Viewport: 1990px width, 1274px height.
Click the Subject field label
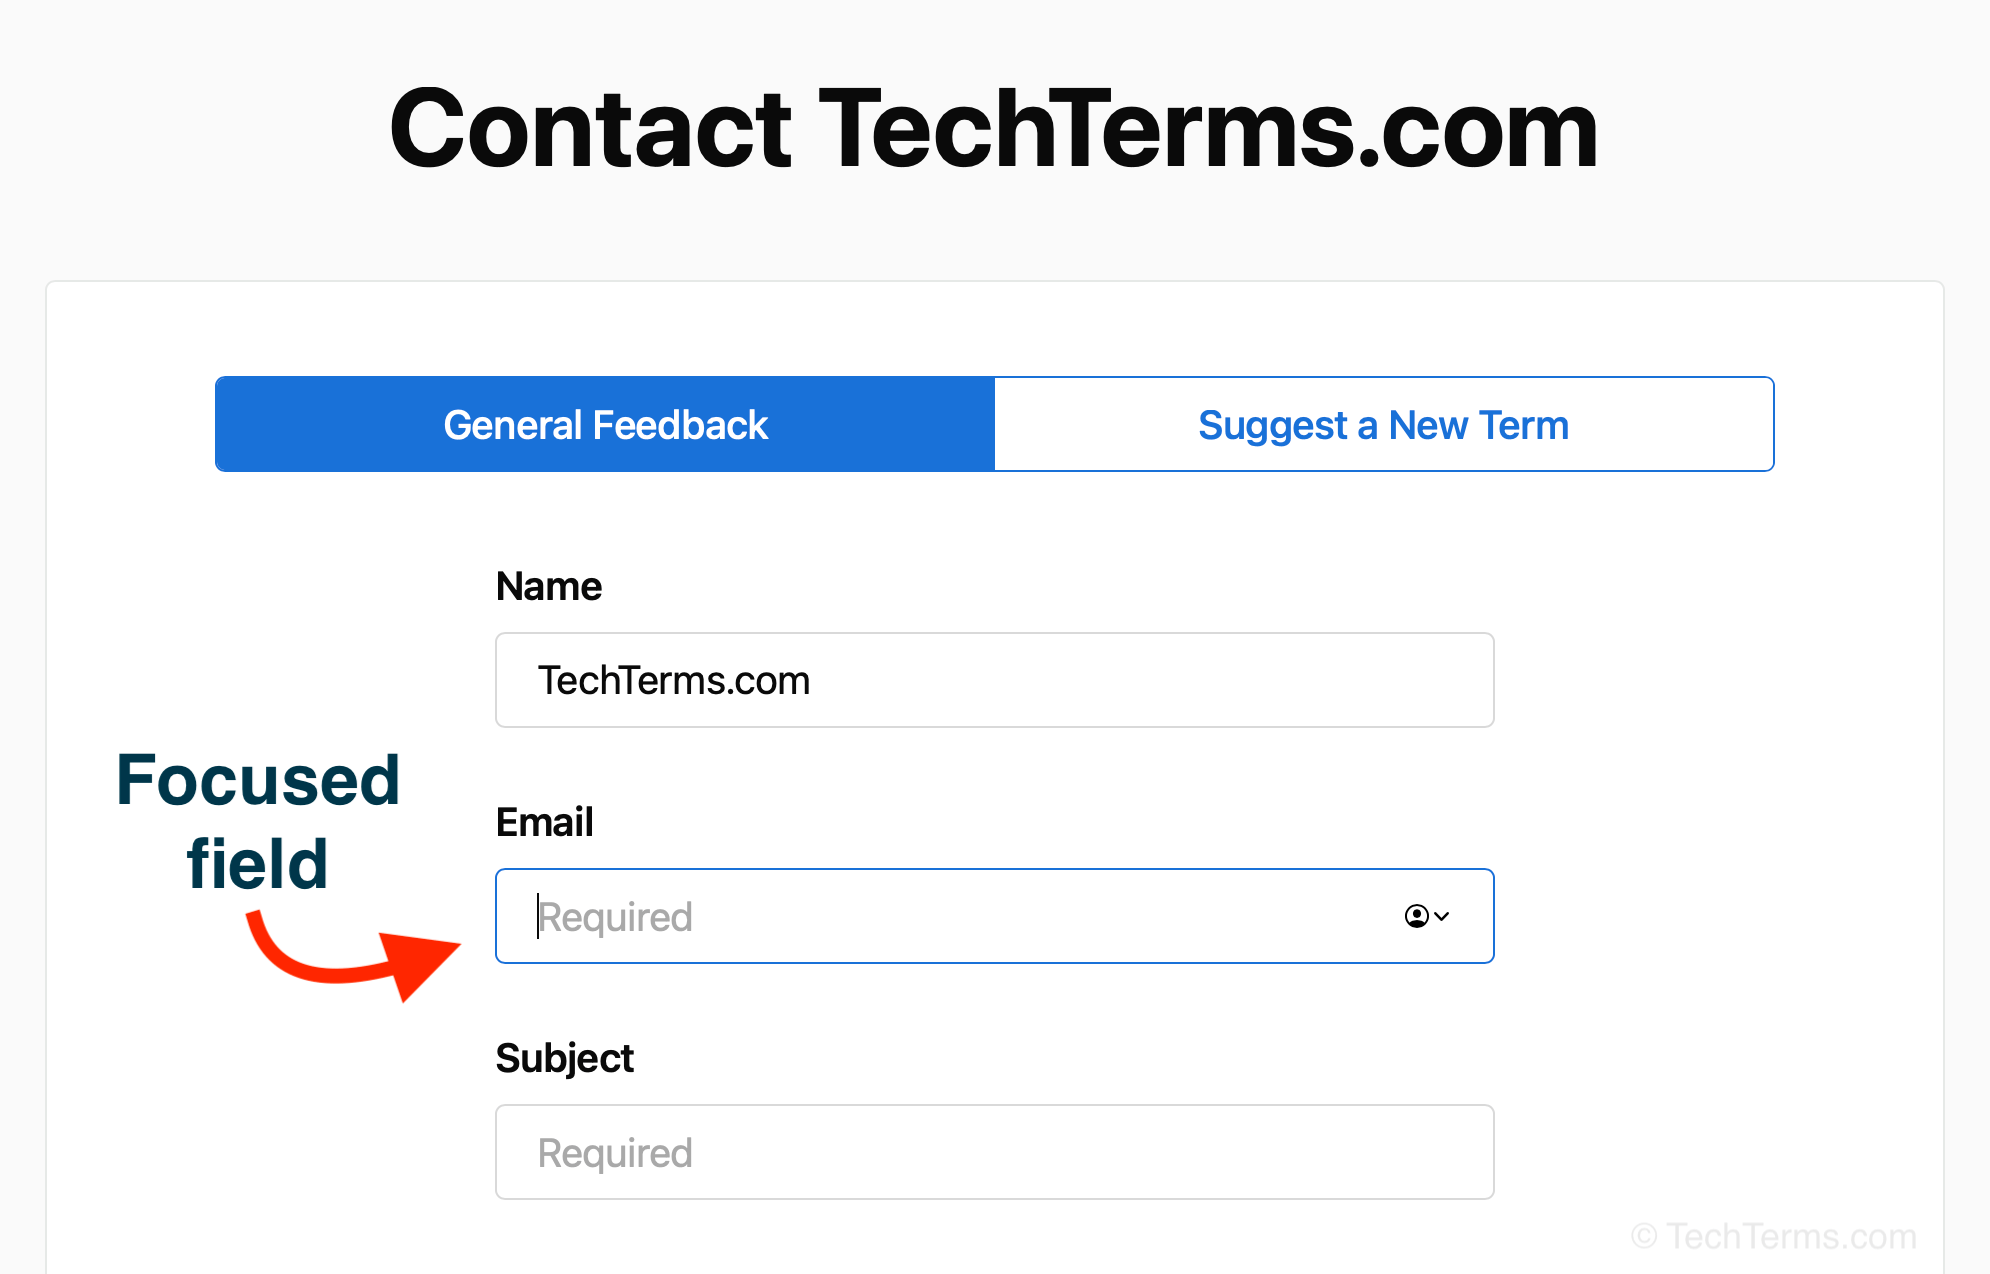click(565, 1059)
